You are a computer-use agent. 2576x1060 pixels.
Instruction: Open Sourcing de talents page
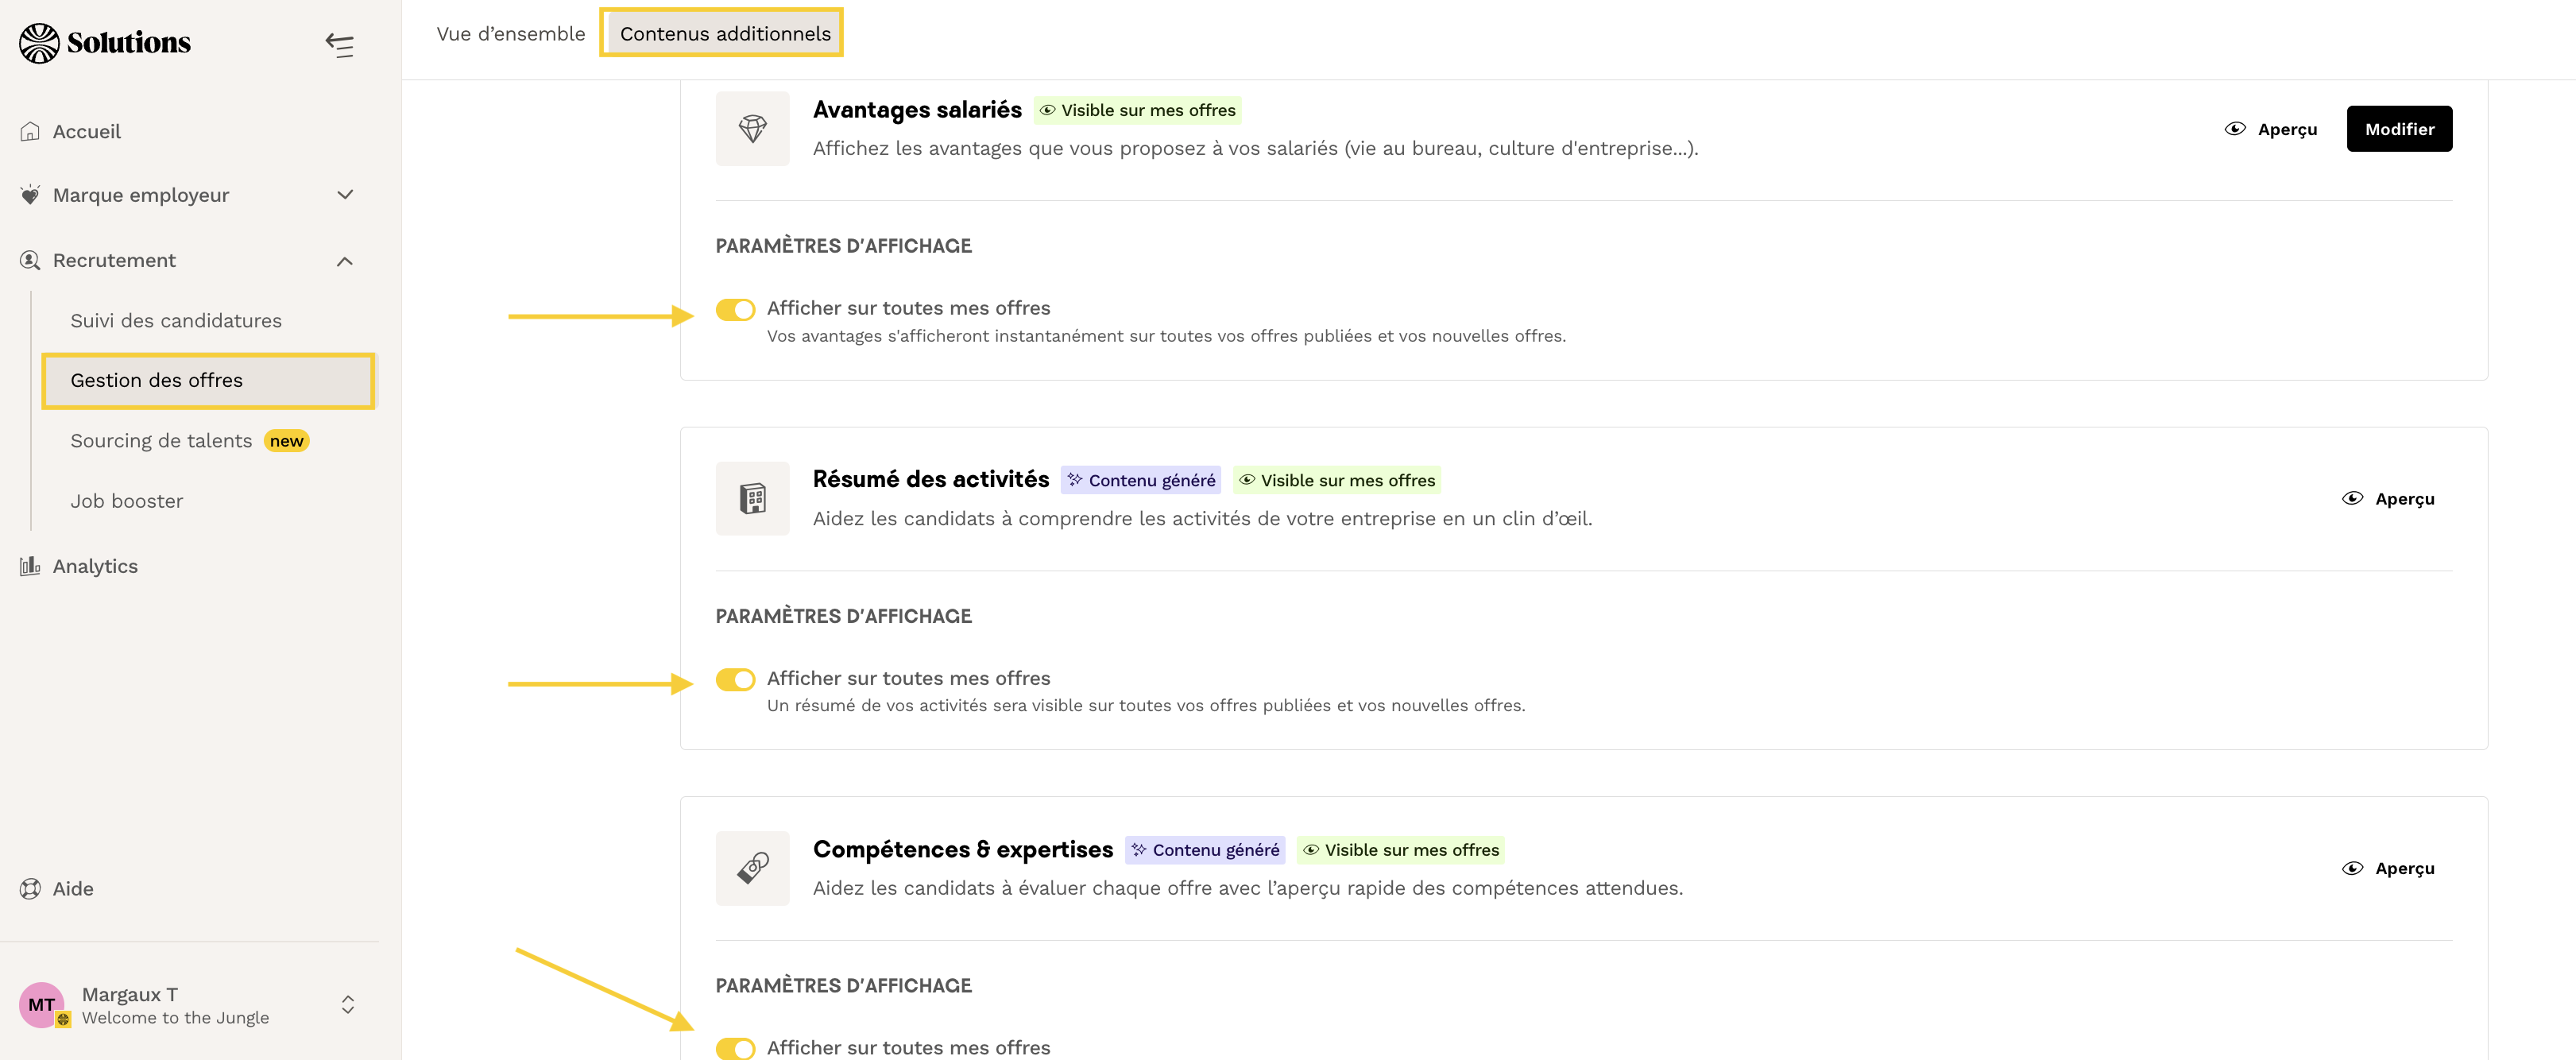161,441
